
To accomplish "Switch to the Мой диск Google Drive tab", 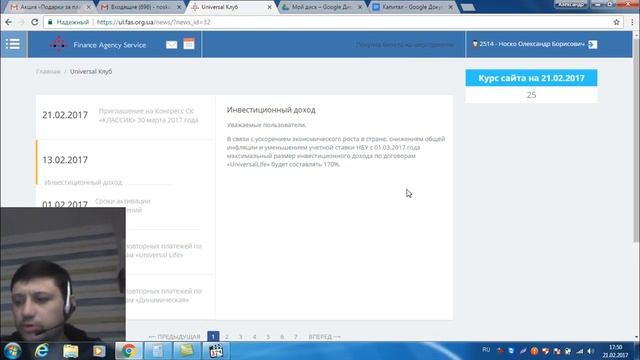I will click(x=322, y=7).
